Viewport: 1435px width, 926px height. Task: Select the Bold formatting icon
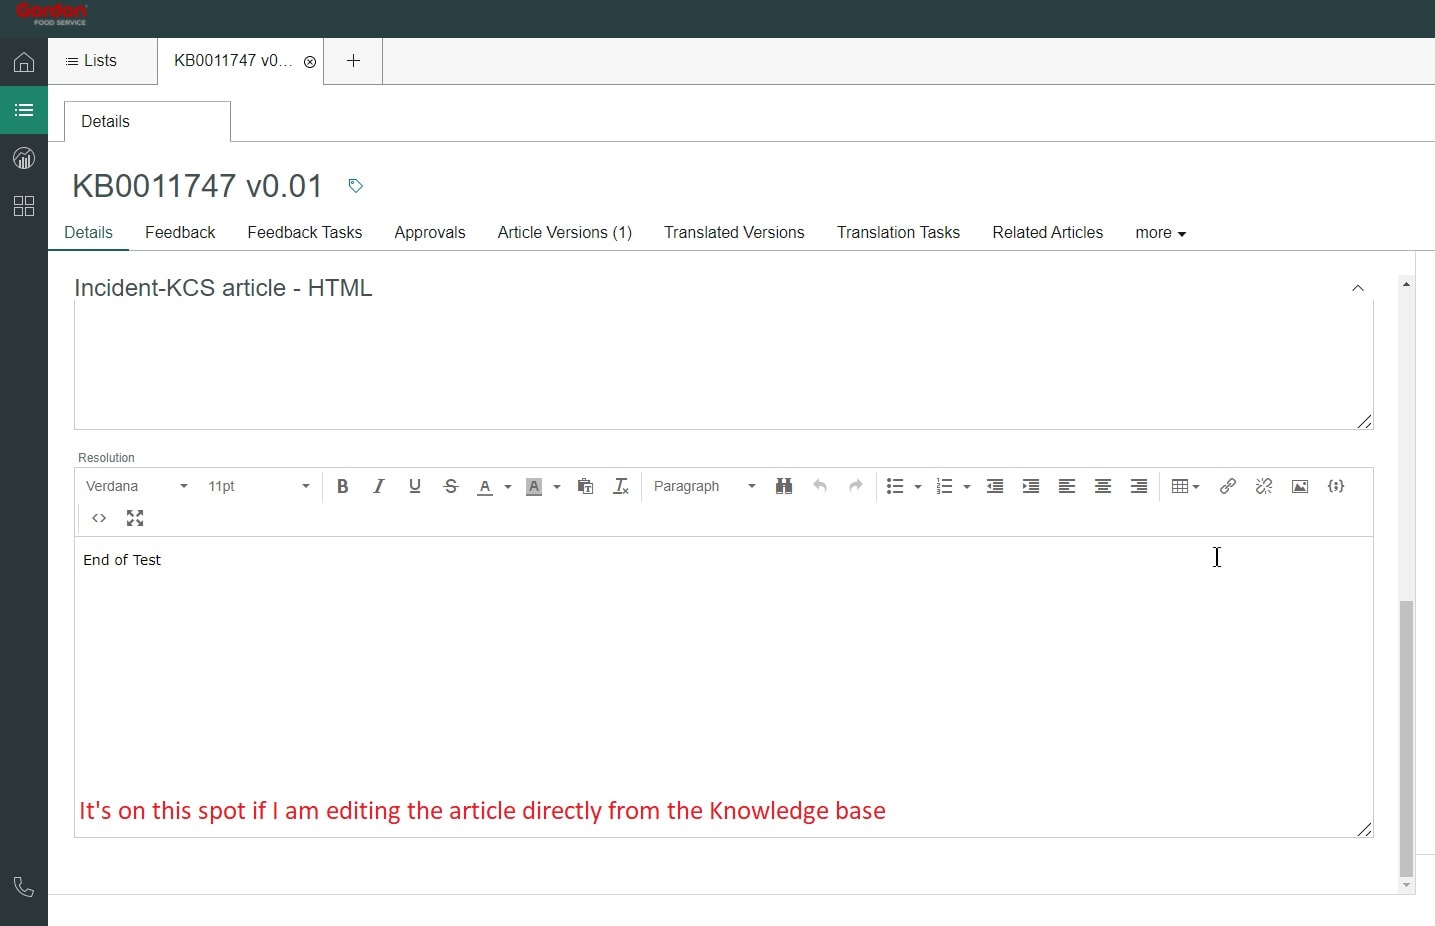pos(343,486)
